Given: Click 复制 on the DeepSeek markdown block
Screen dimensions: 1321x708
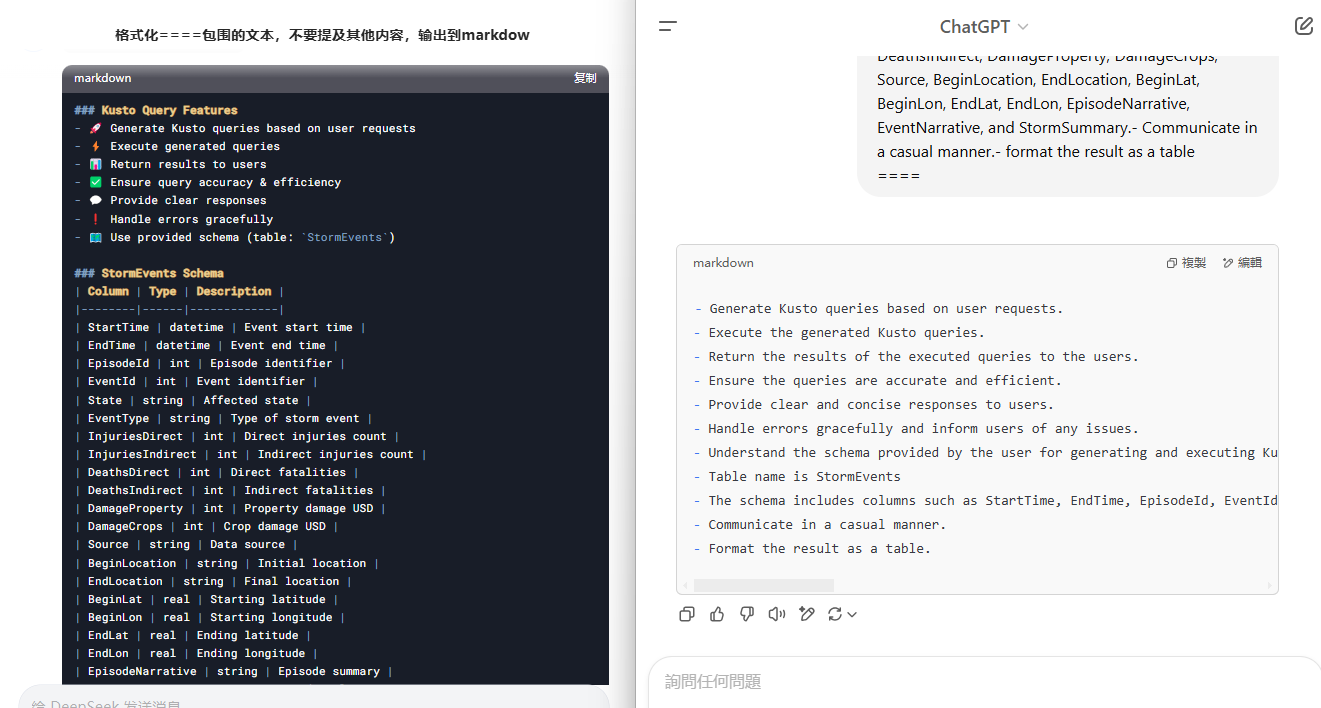Looking at the screenshot, I should 585,78.
